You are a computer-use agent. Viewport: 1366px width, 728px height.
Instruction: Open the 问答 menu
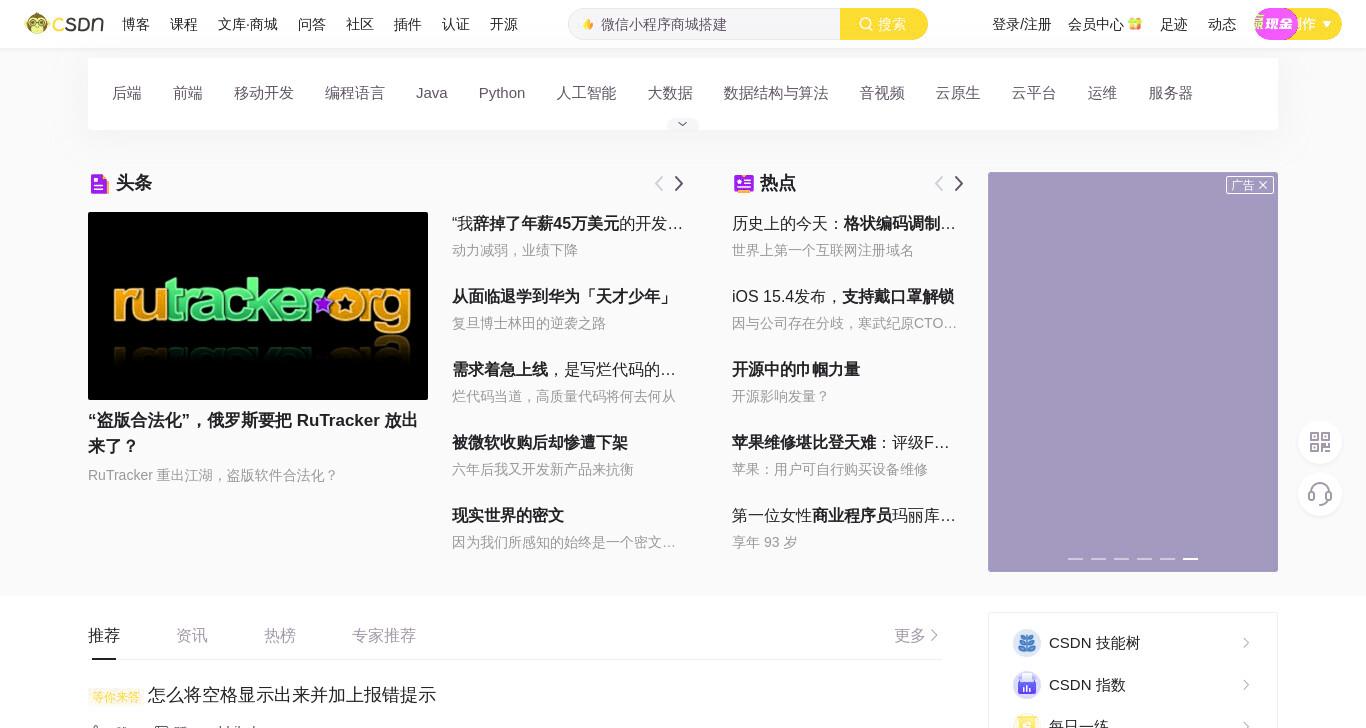pyautogui.click(x=312, y=24)
